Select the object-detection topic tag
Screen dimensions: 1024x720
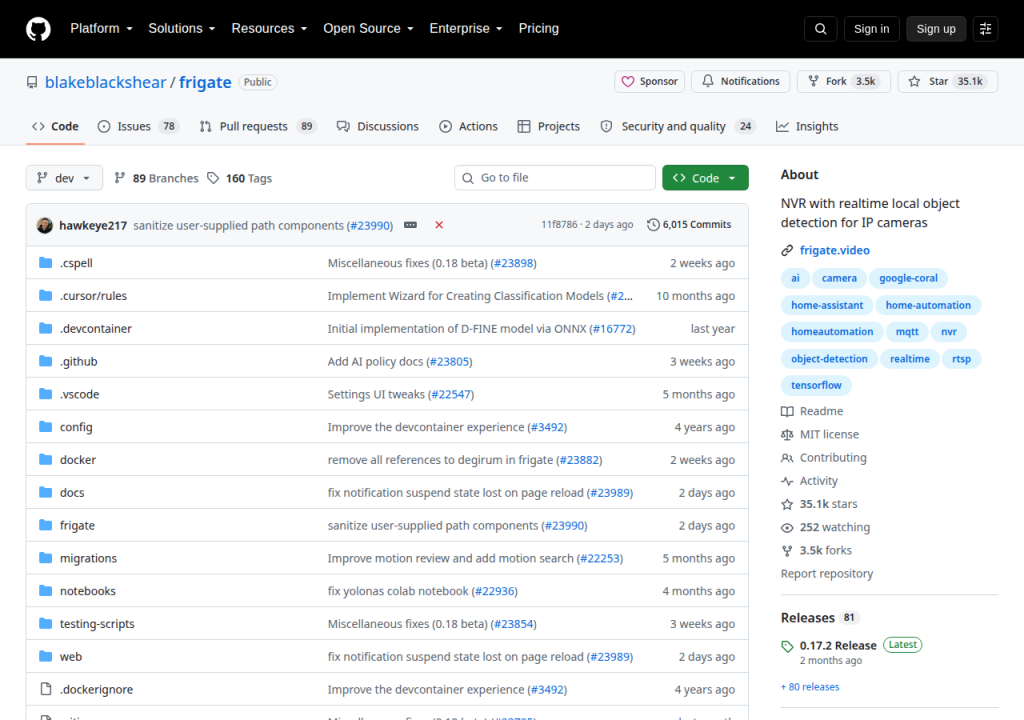tap(829, 359)
